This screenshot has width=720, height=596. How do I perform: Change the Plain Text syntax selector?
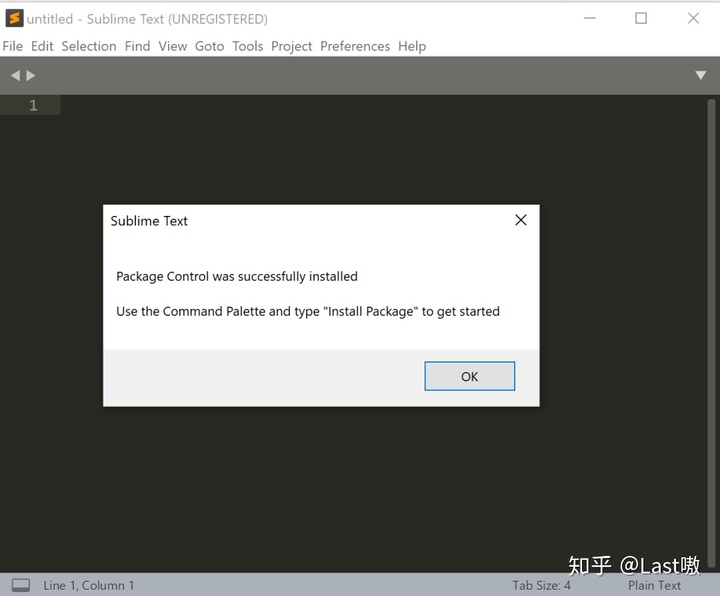pyautogui.click(x=654, y=585)
